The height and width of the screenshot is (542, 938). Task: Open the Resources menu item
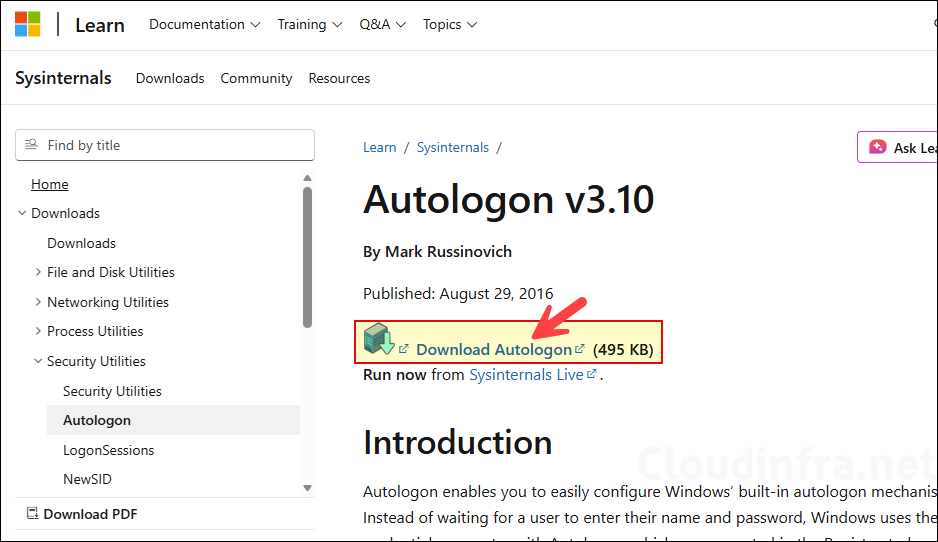[x=339, y=78]
